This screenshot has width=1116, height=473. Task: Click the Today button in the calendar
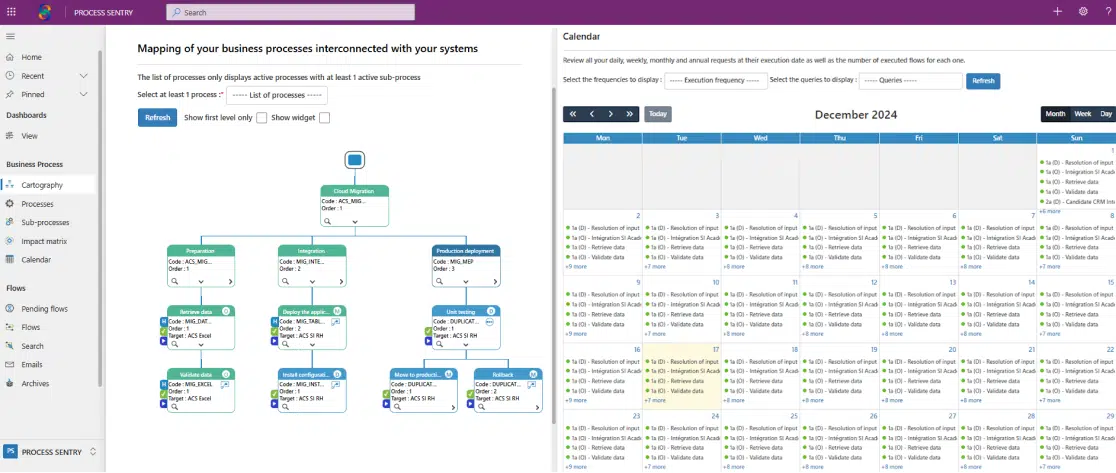coord(658,114)
